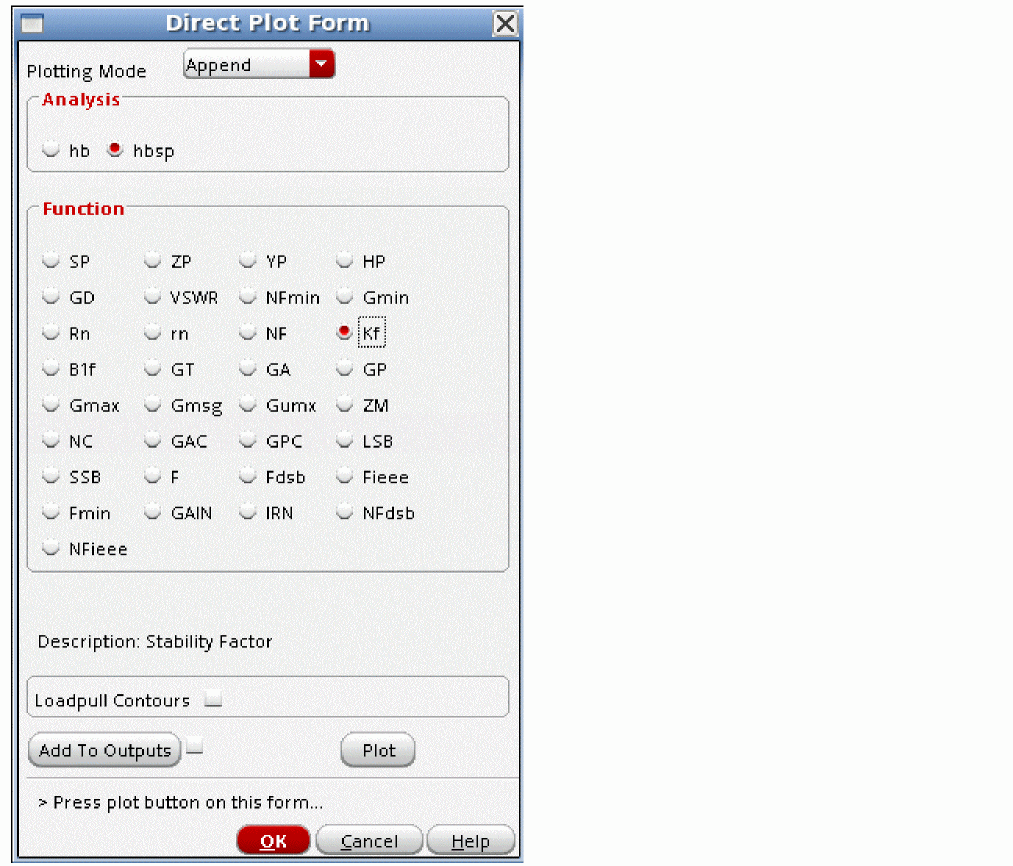Choose the ZP function

point(152,260)
